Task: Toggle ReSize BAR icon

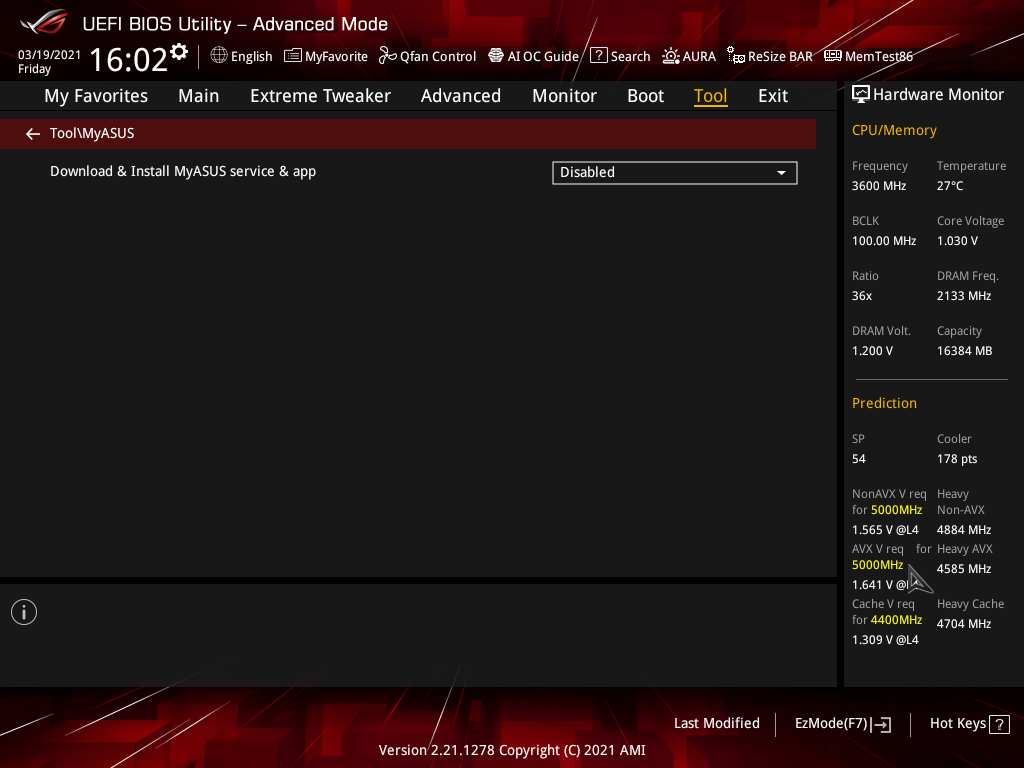Action: pyautogui.click(x=736, y=56)
